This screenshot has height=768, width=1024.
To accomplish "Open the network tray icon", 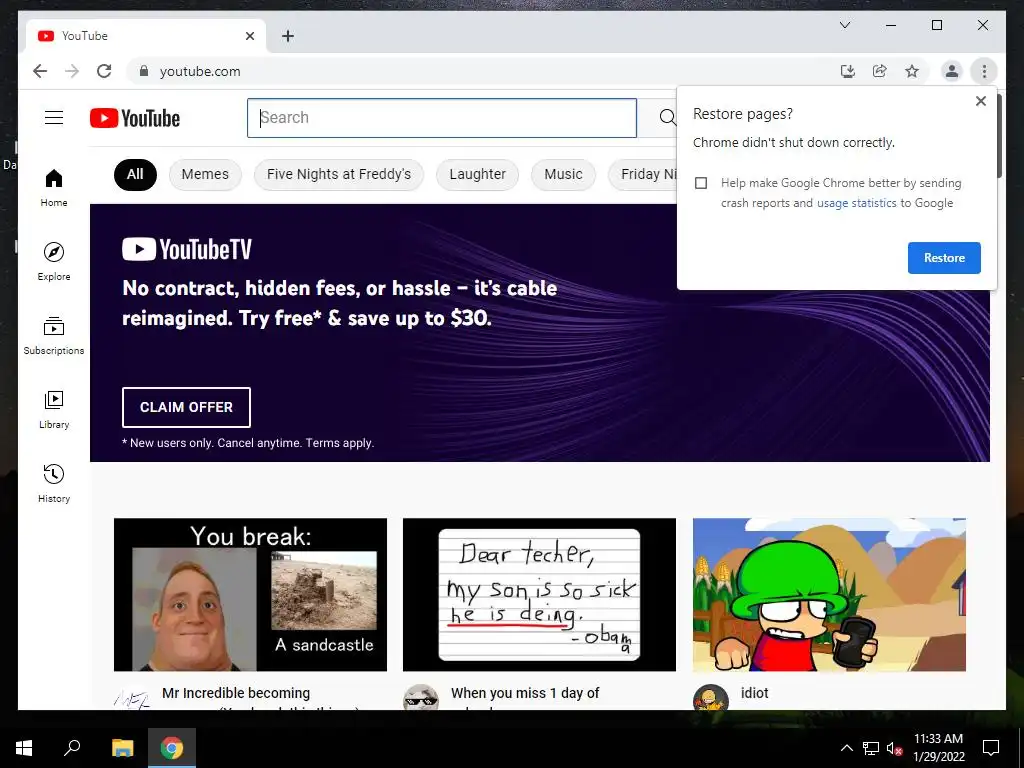I will click(x=871, y=748).
